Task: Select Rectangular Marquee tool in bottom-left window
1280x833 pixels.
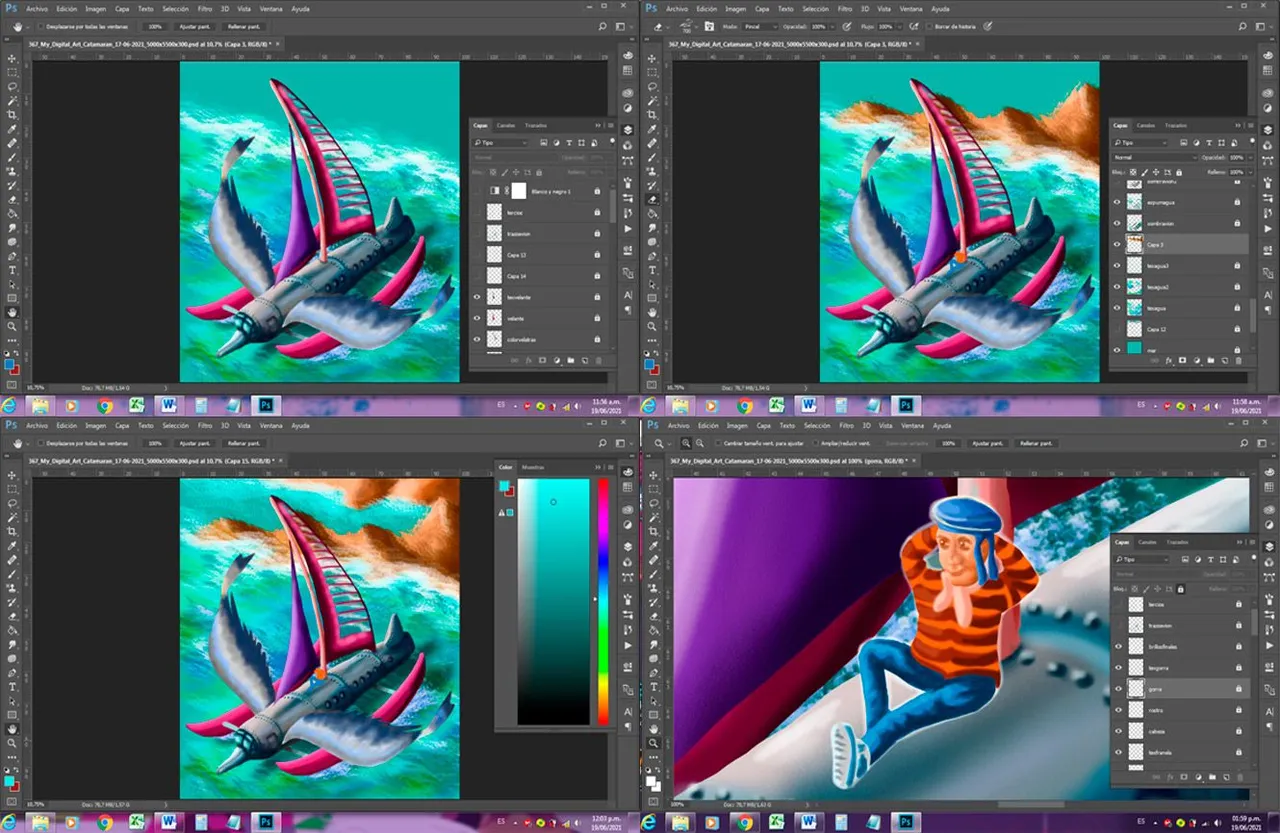Action: click(x=13, y=490)
